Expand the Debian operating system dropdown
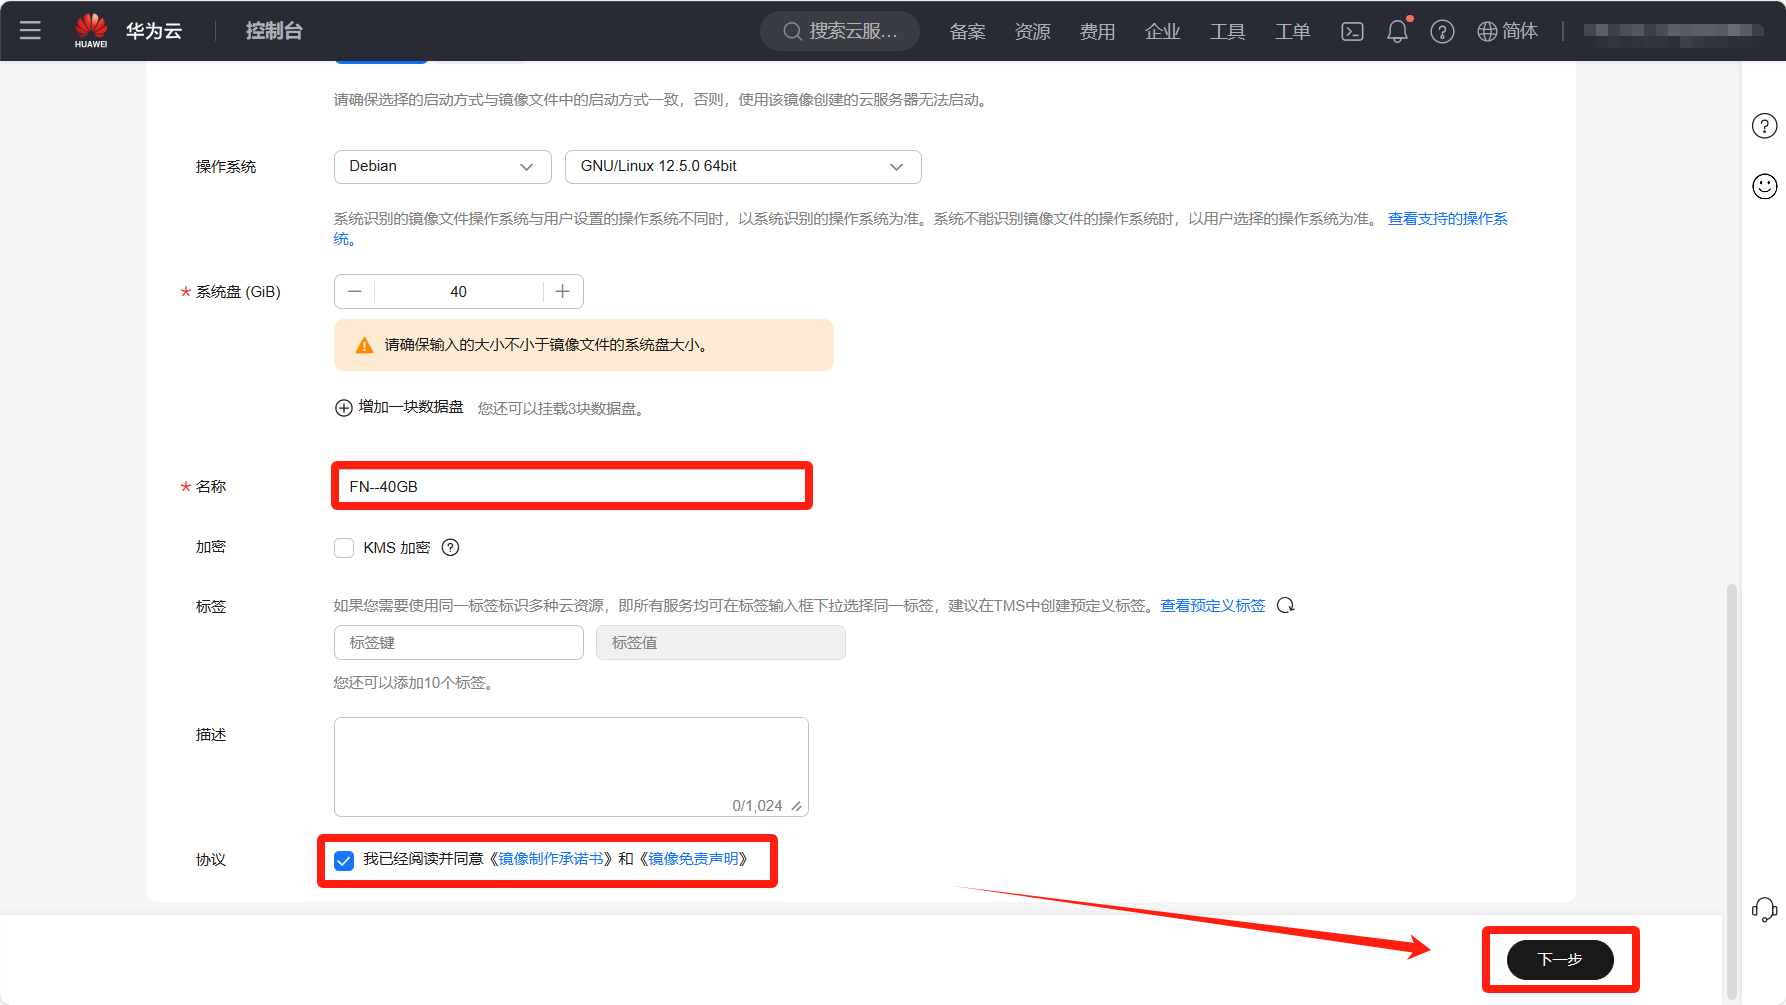Viewport: 1786px width, 1005px height. click(442, 167)
